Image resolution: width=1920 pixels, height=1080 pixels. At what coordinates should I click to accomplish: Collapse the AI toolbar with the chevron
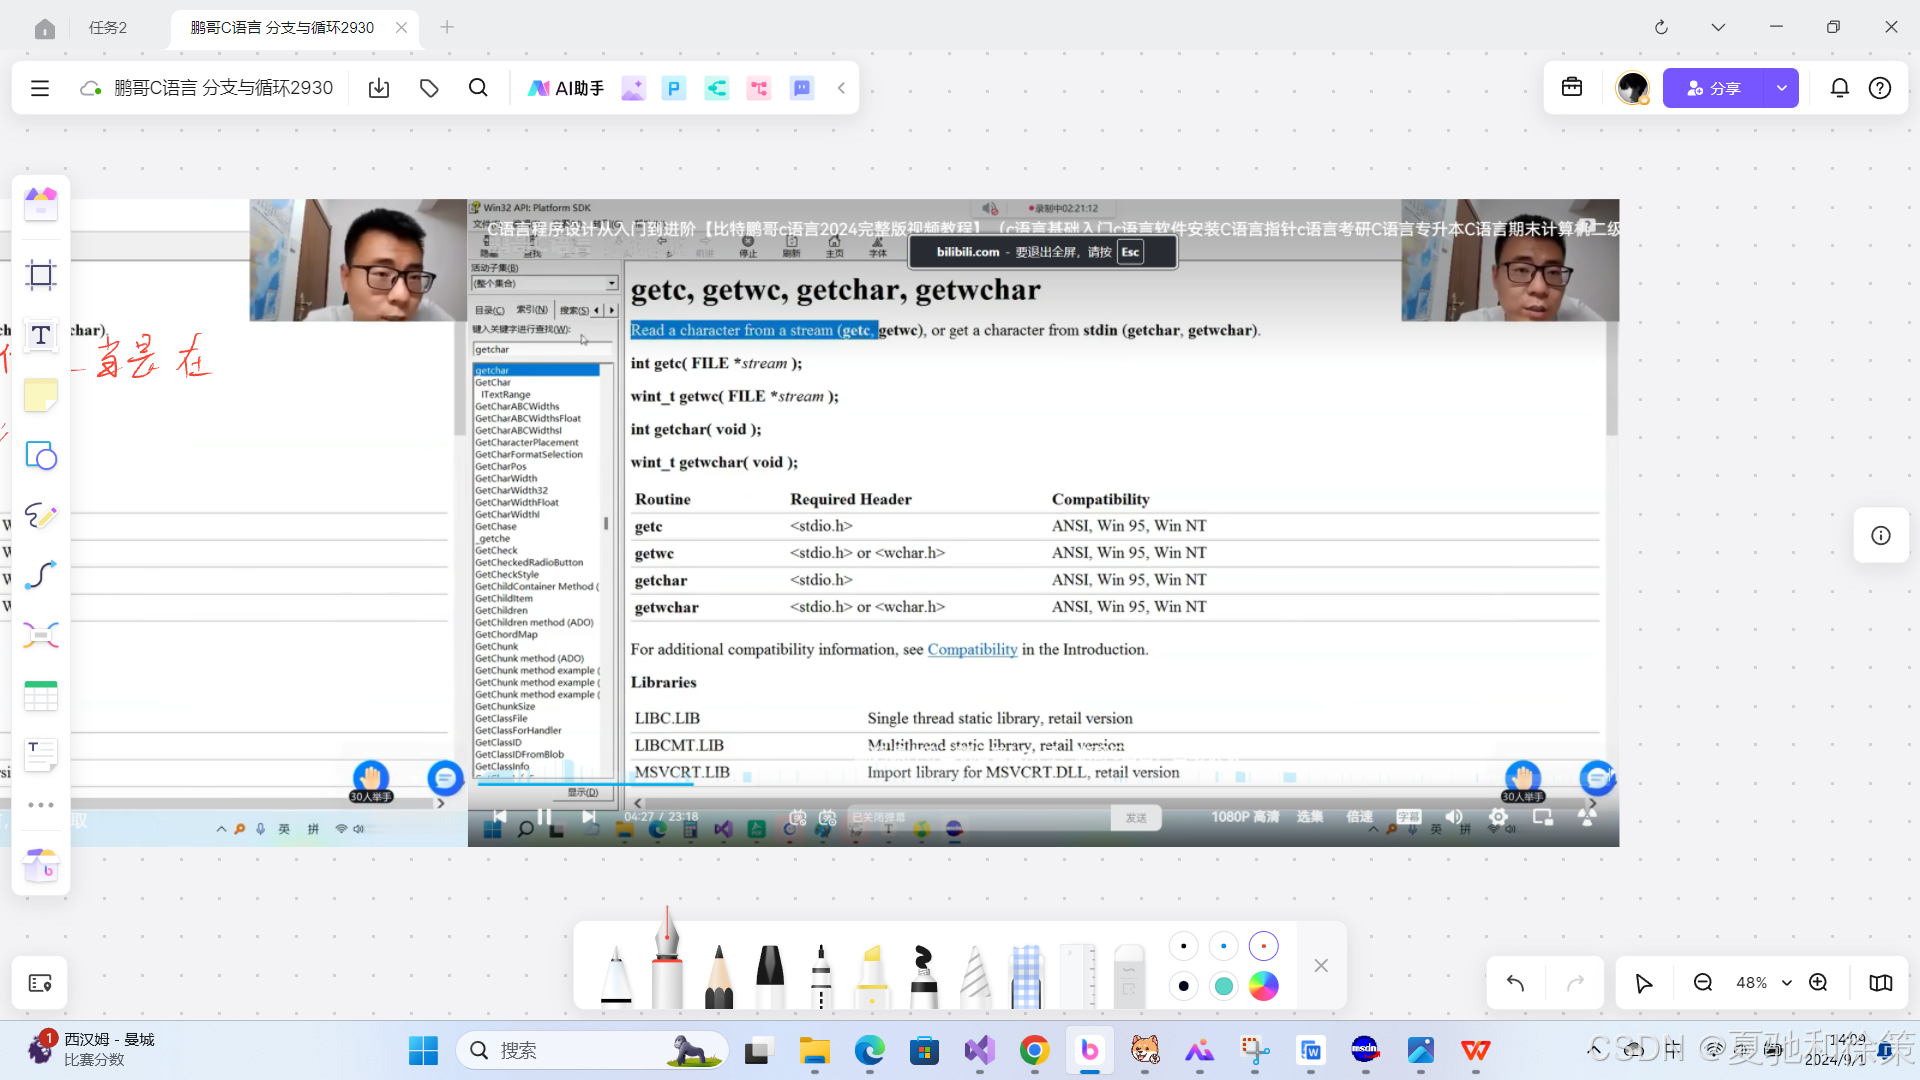point(841,88)
